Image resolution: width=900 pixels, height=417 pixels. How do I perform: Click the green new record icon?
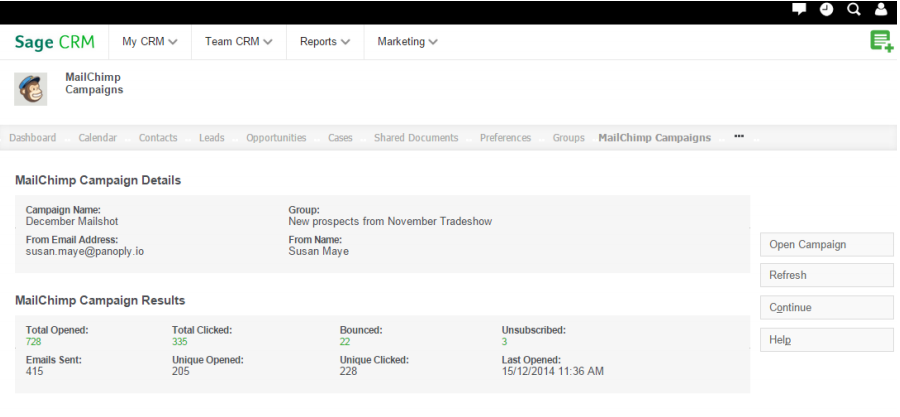click(x=882, y=41)
